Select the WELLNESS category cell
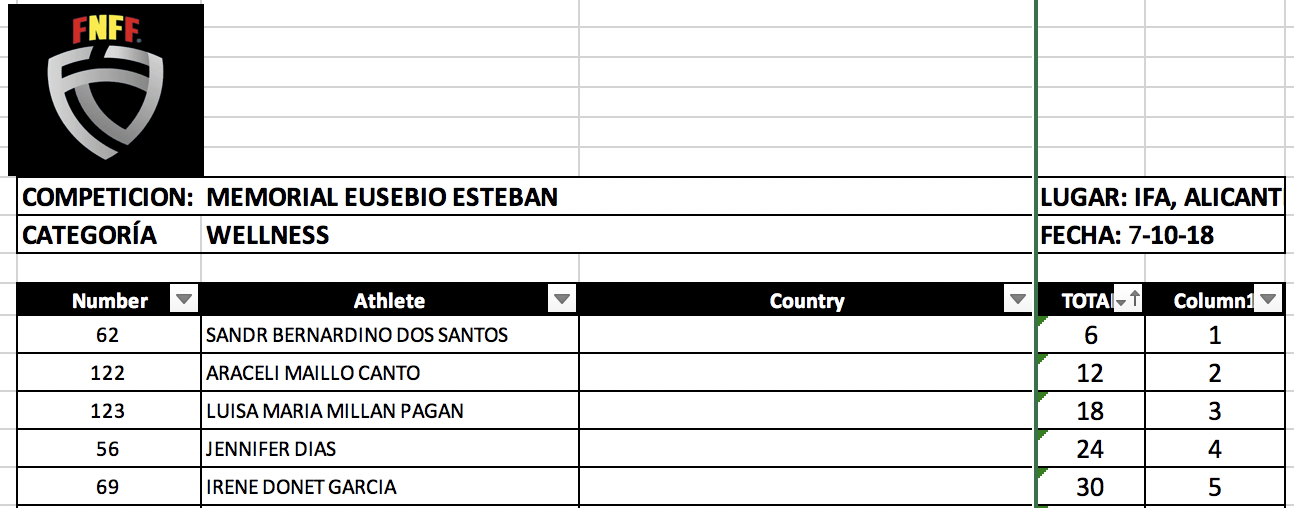 [x=268, y=235]
